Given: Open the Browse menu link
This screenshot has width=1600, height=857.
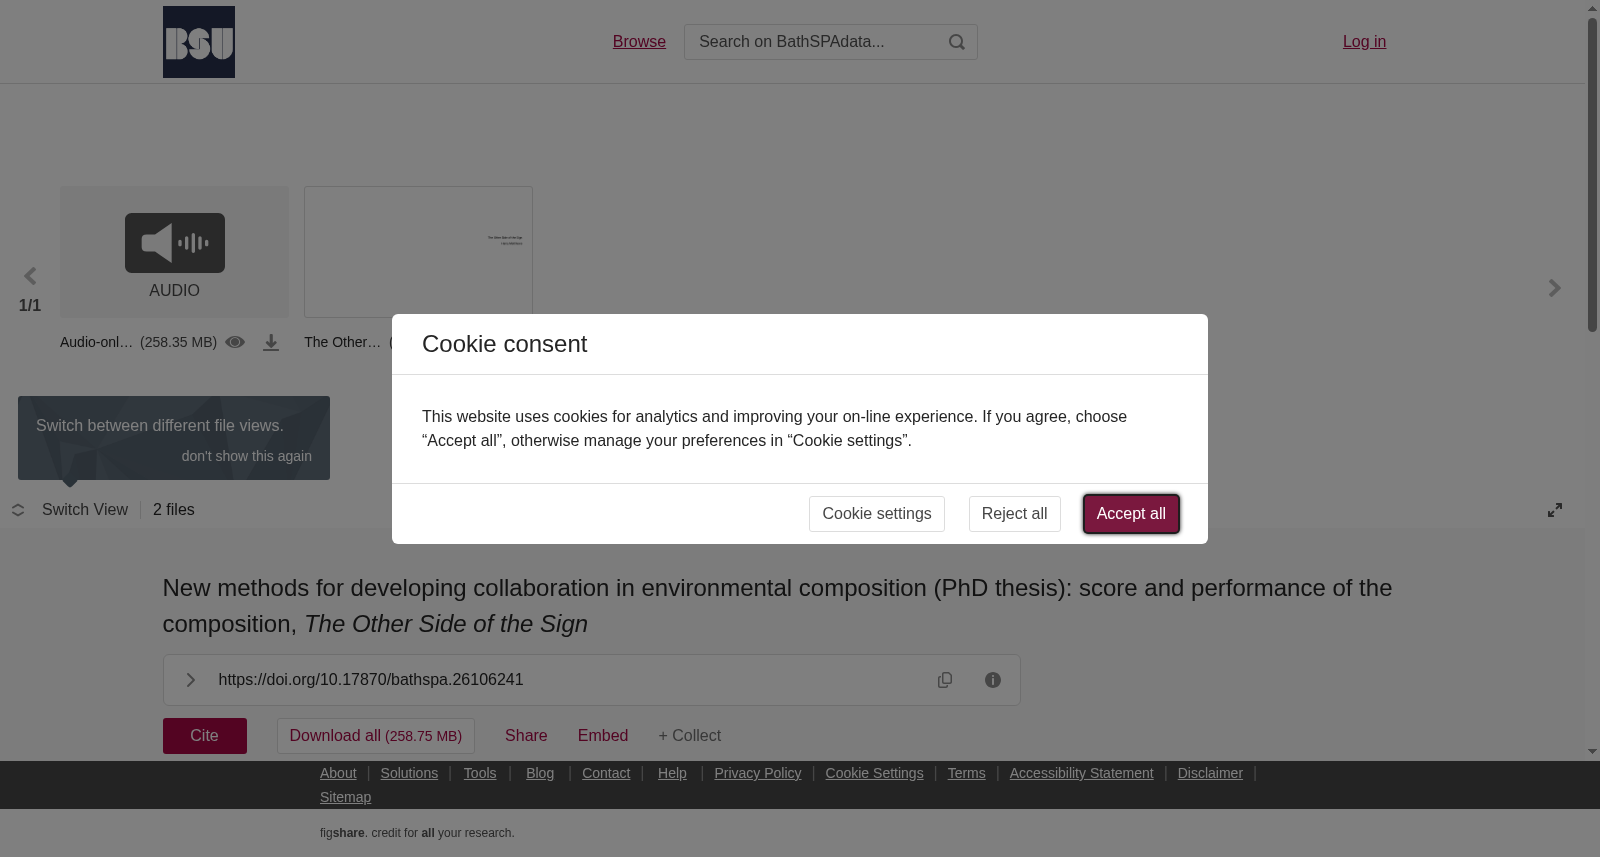Looking at the screenshot, I should click(639, 42).
